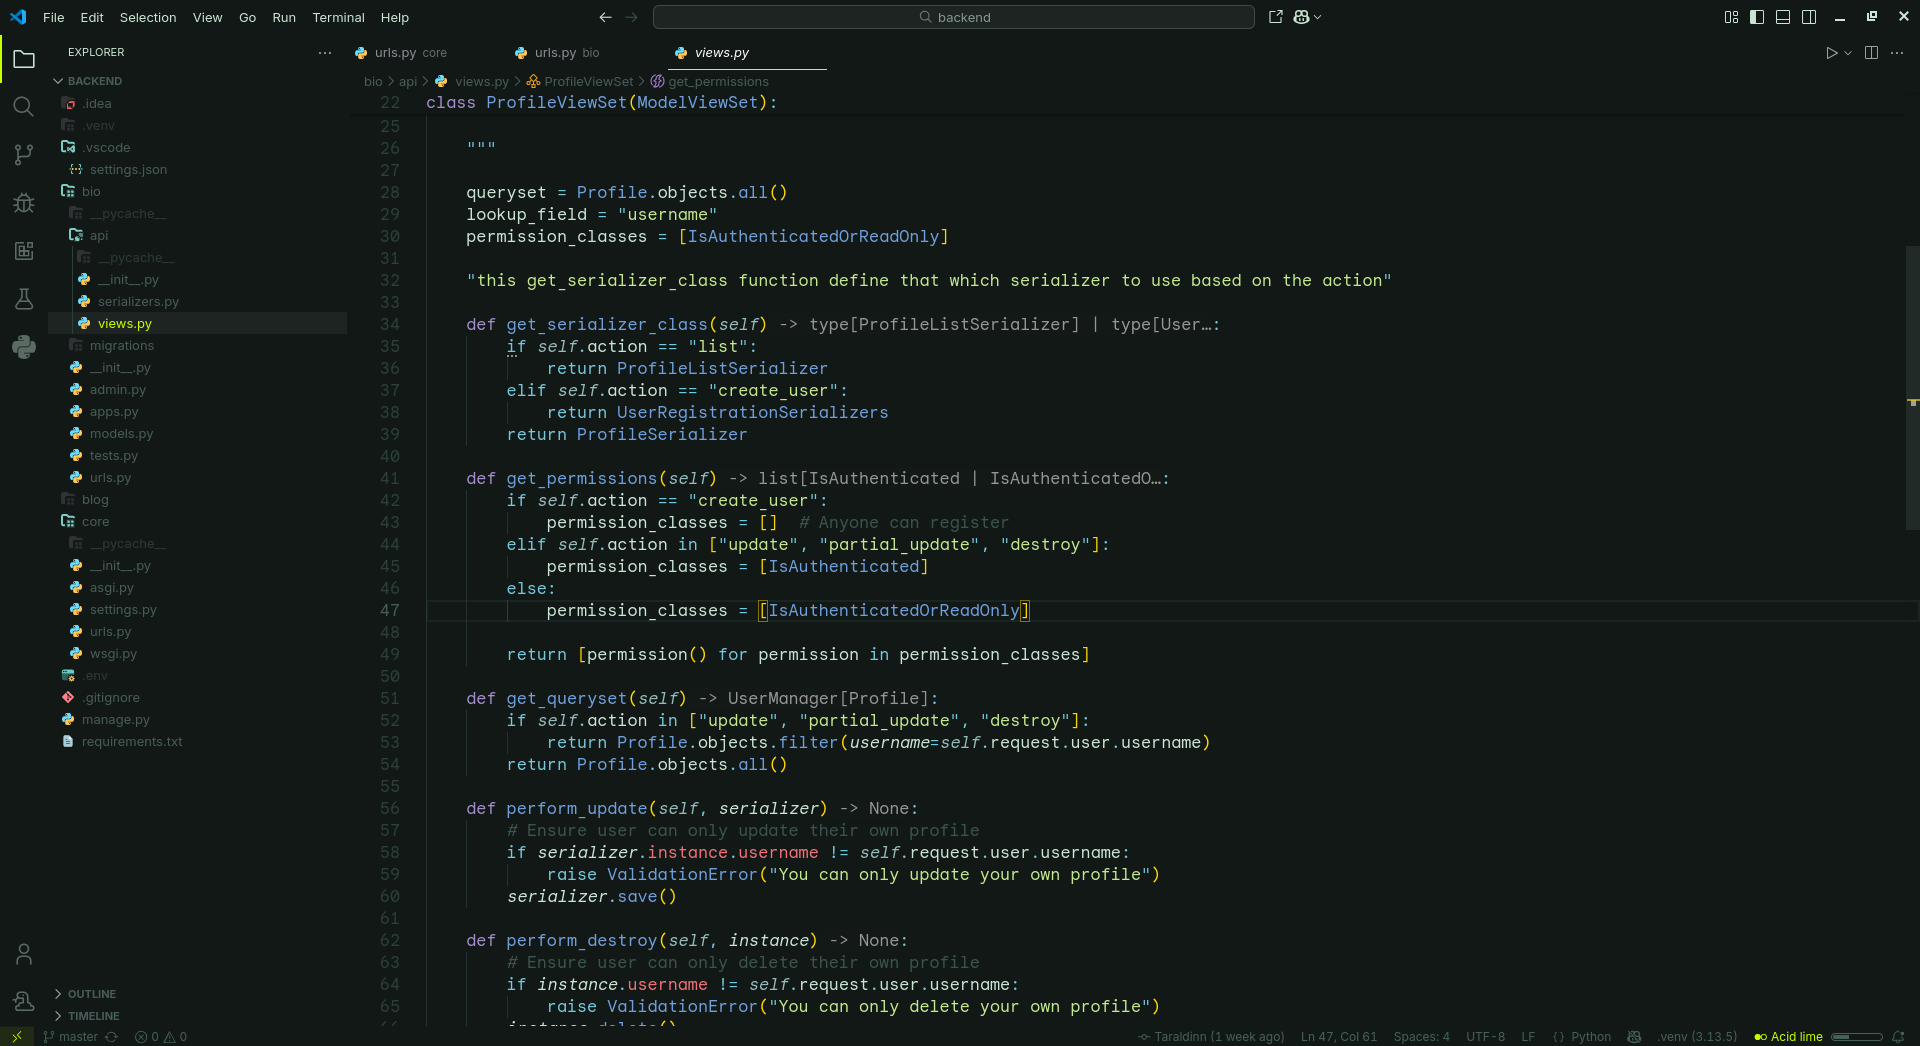Click the open-in-new-window icon beside search box
1920x1046 pixels.
click(1276, 17)
